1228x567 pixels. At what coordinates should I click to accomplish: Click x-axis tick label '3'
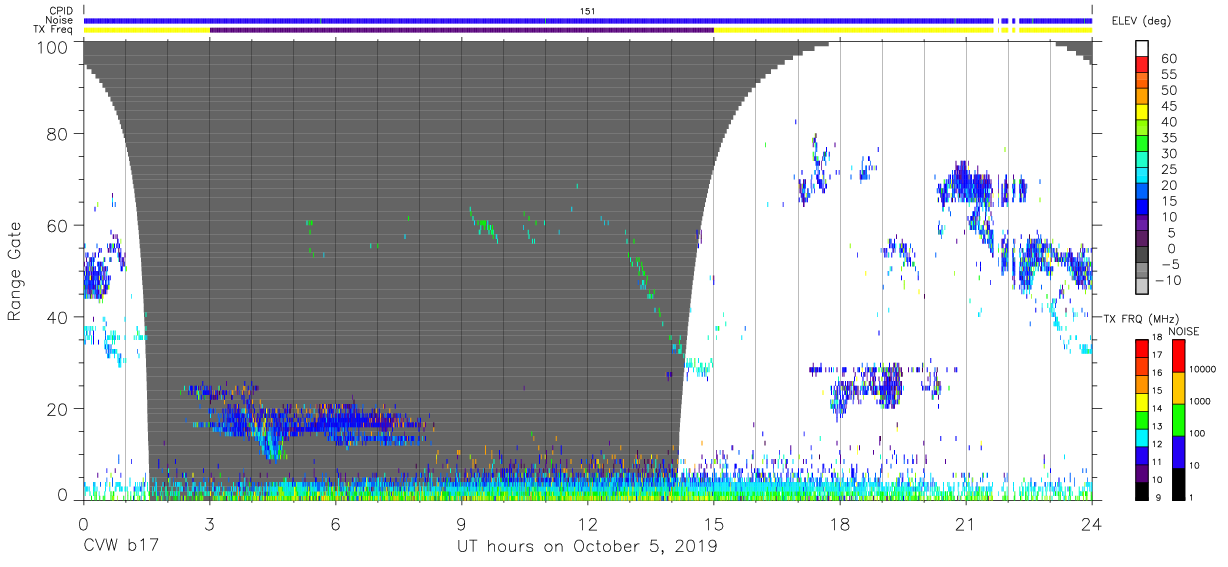[210, 523]
